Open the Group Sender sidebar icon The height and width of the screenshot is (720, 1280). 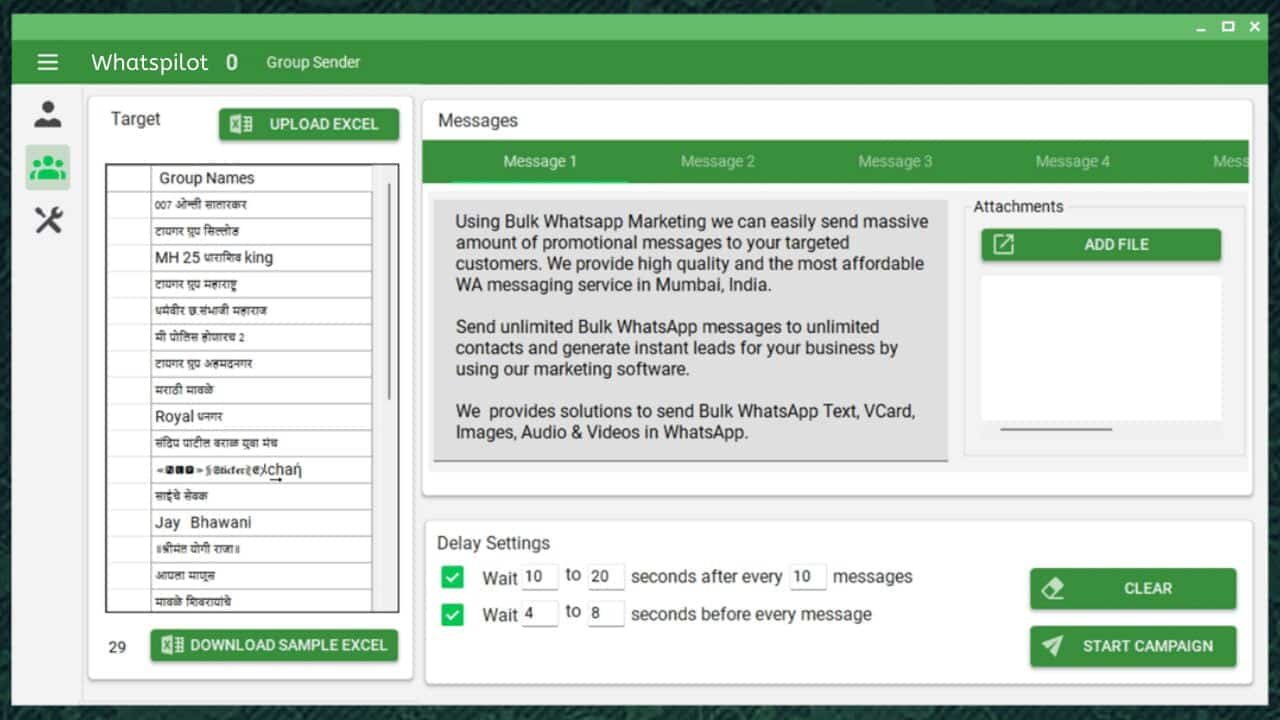(x=47, y=167)
